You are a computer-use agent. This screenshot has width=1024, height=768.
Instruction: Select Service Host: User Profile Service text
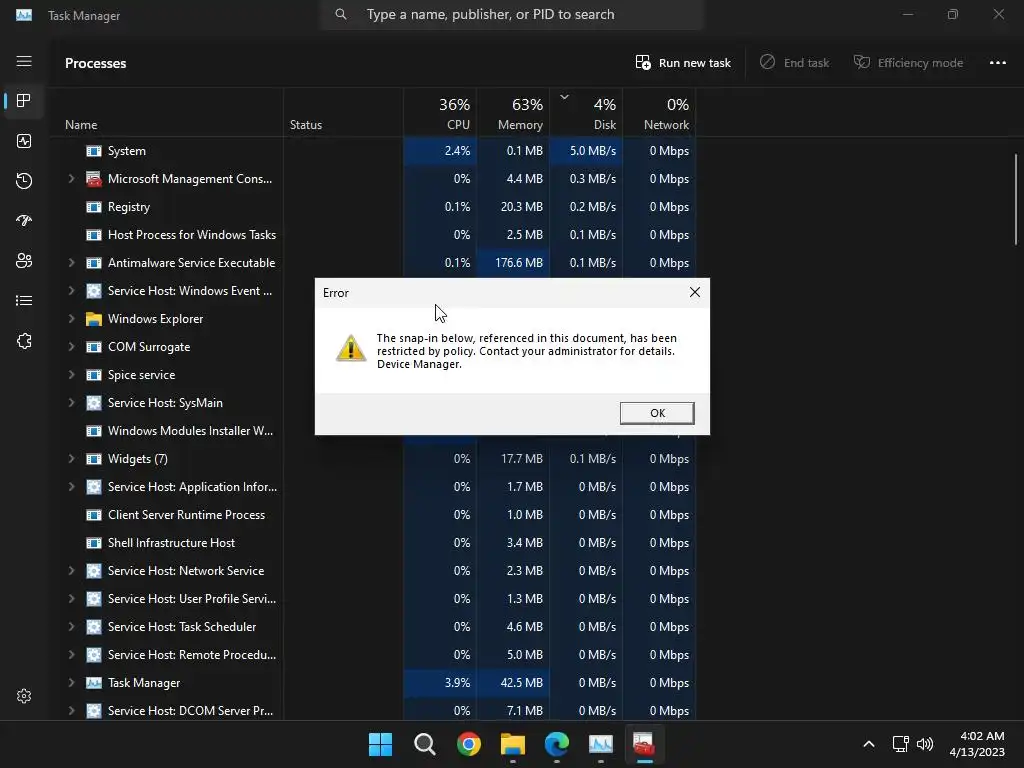click(x=192, y=599)
